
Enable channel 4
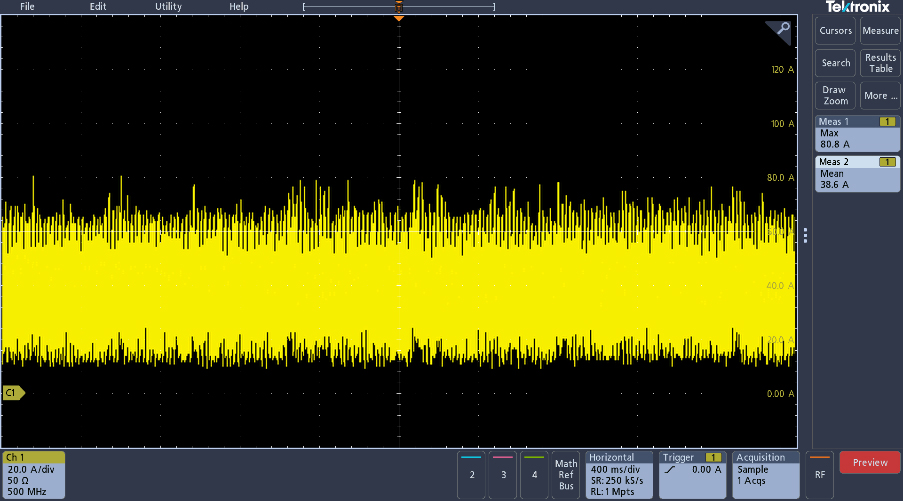pos(535,474)
